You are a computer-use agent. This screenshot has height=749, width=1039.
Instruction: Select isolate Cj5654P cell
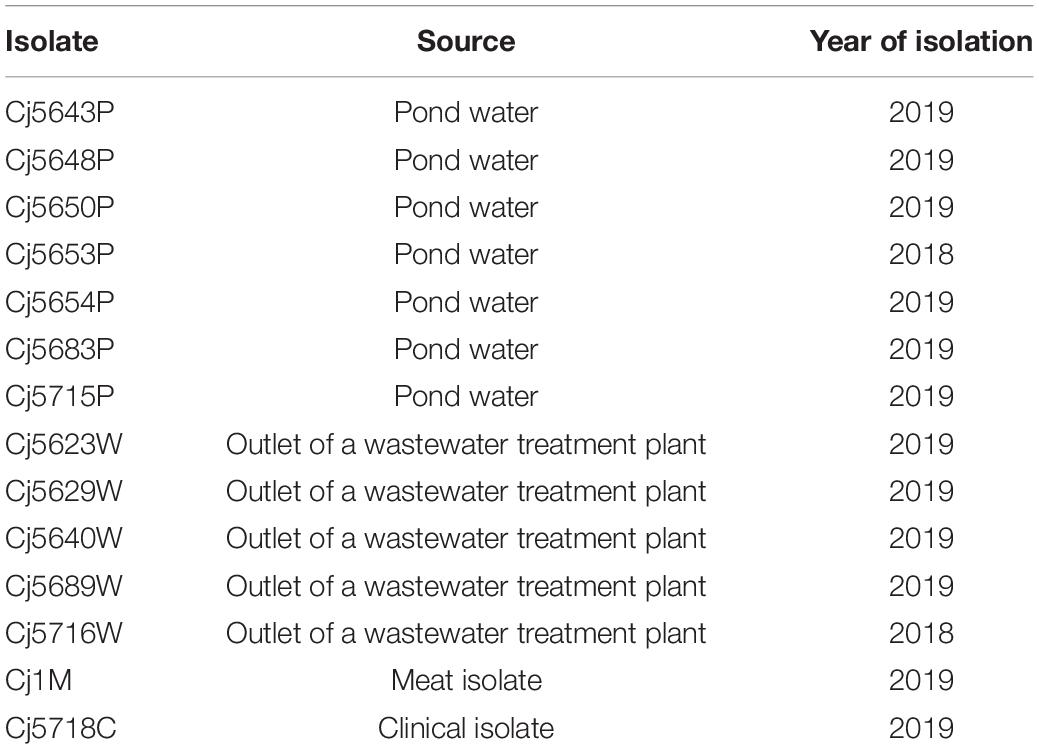[60, 302]
